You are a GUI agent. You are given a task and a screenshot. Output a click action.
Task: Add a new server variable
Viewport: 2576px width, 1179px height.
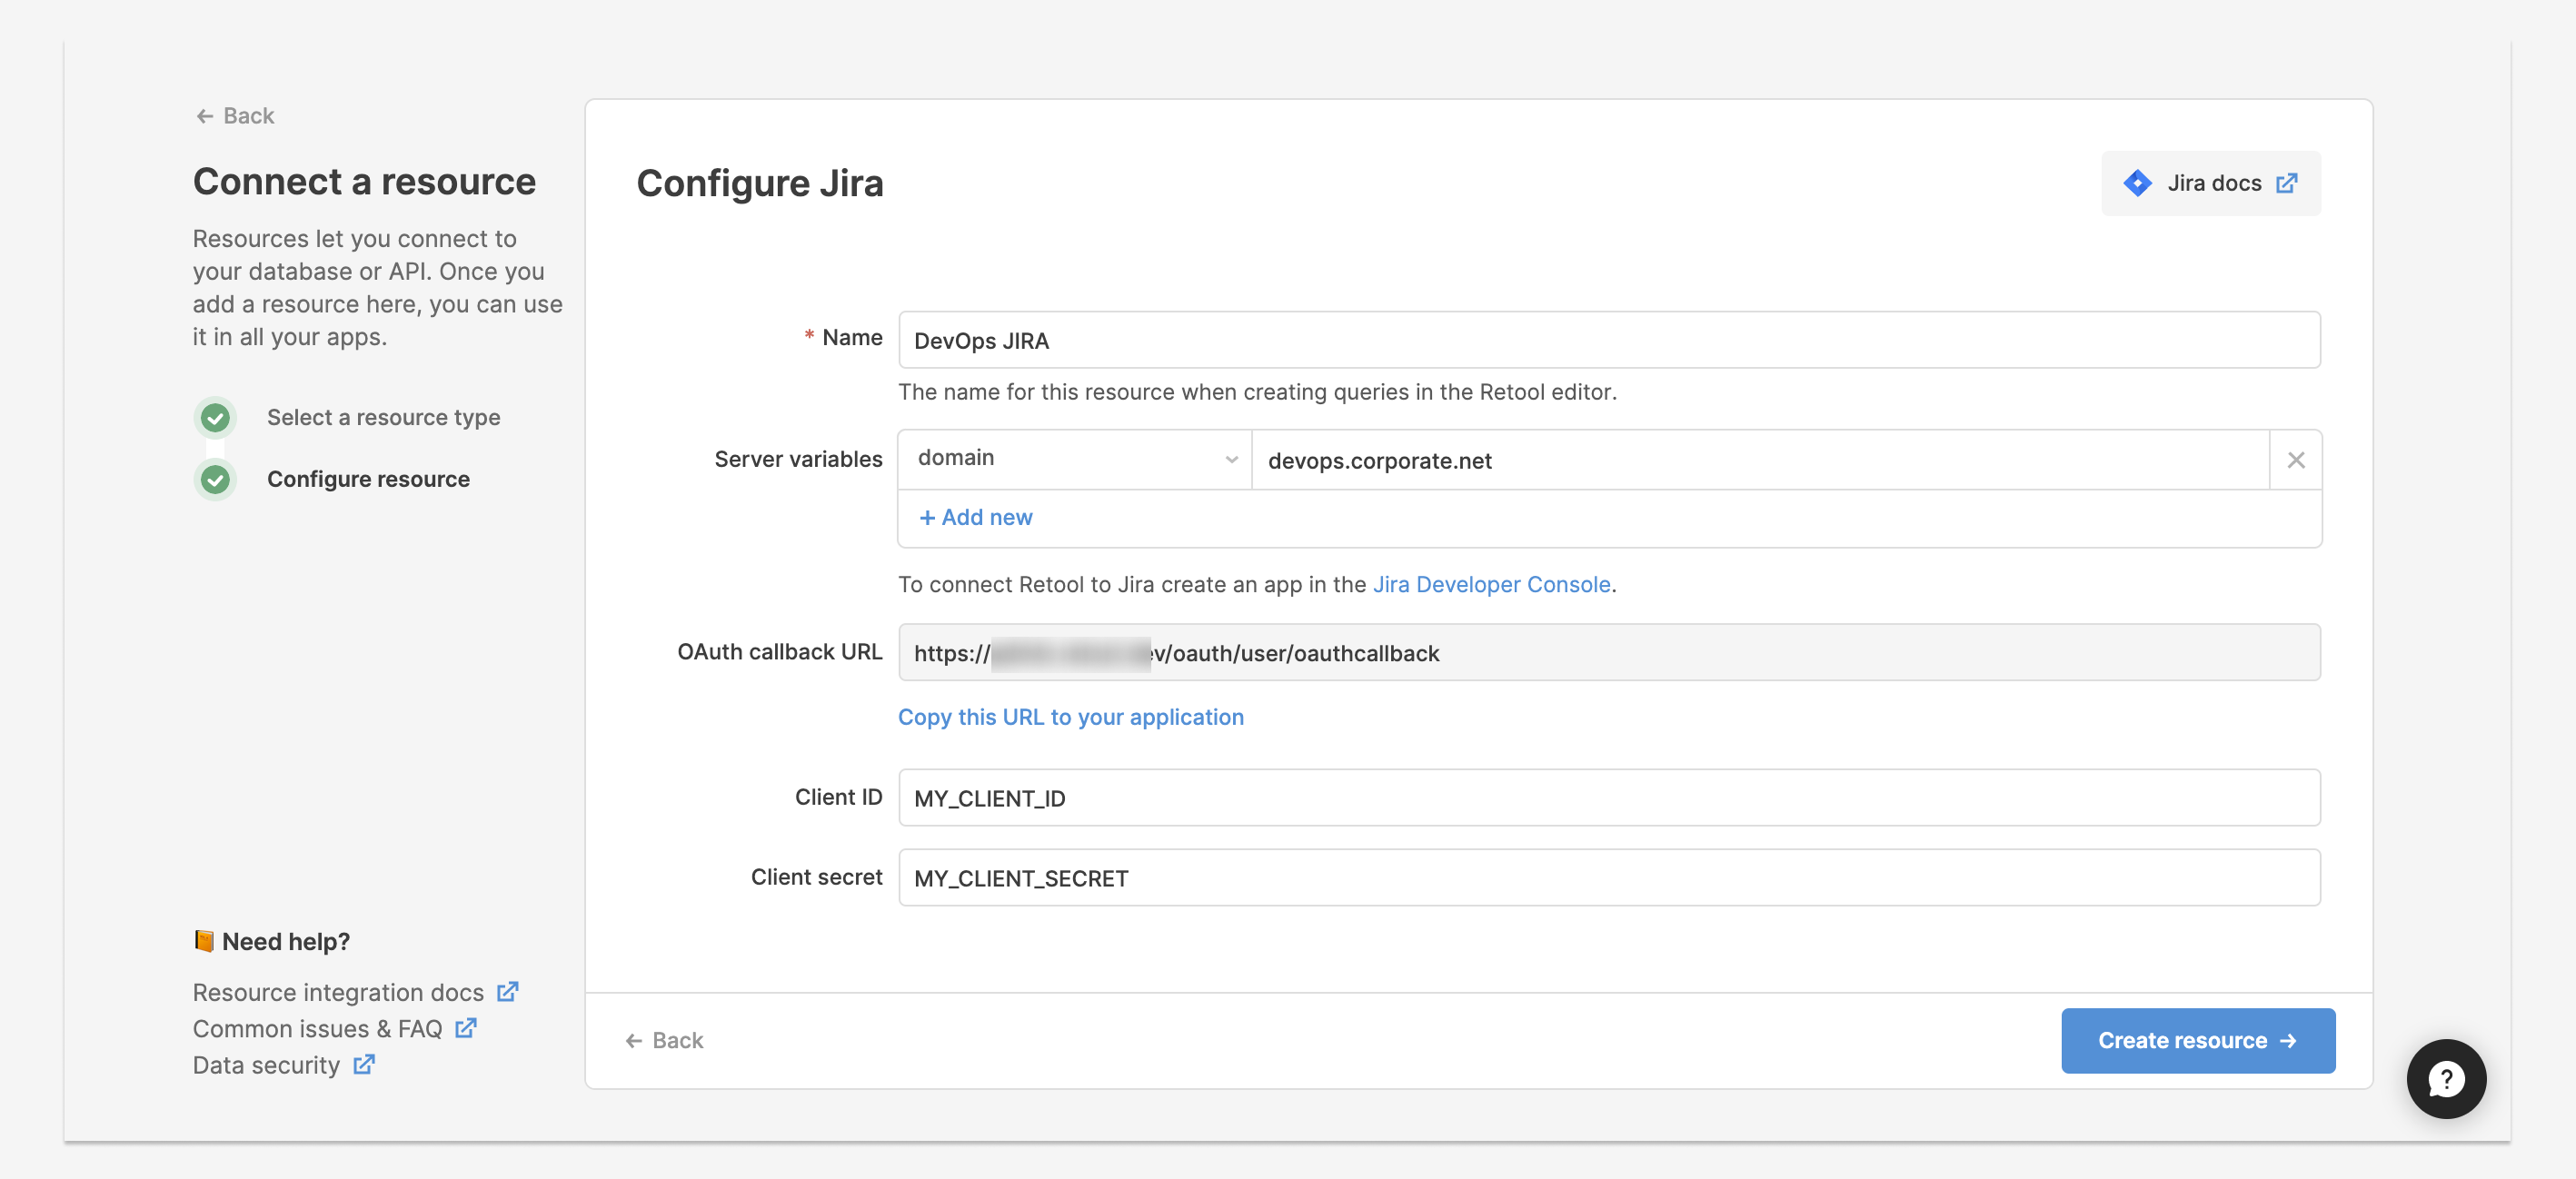coord(976,518)
